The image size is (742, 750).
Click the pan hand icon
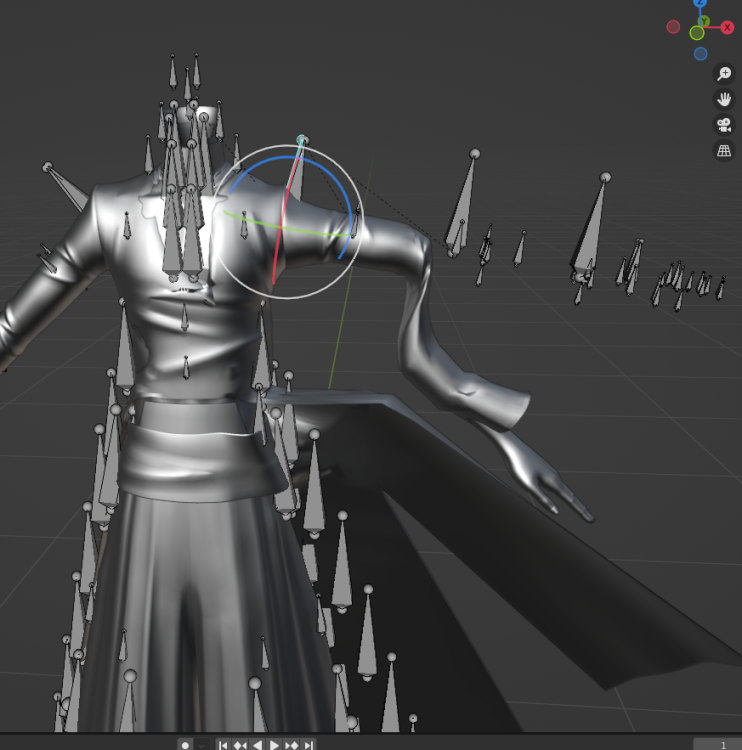(723, 99)
